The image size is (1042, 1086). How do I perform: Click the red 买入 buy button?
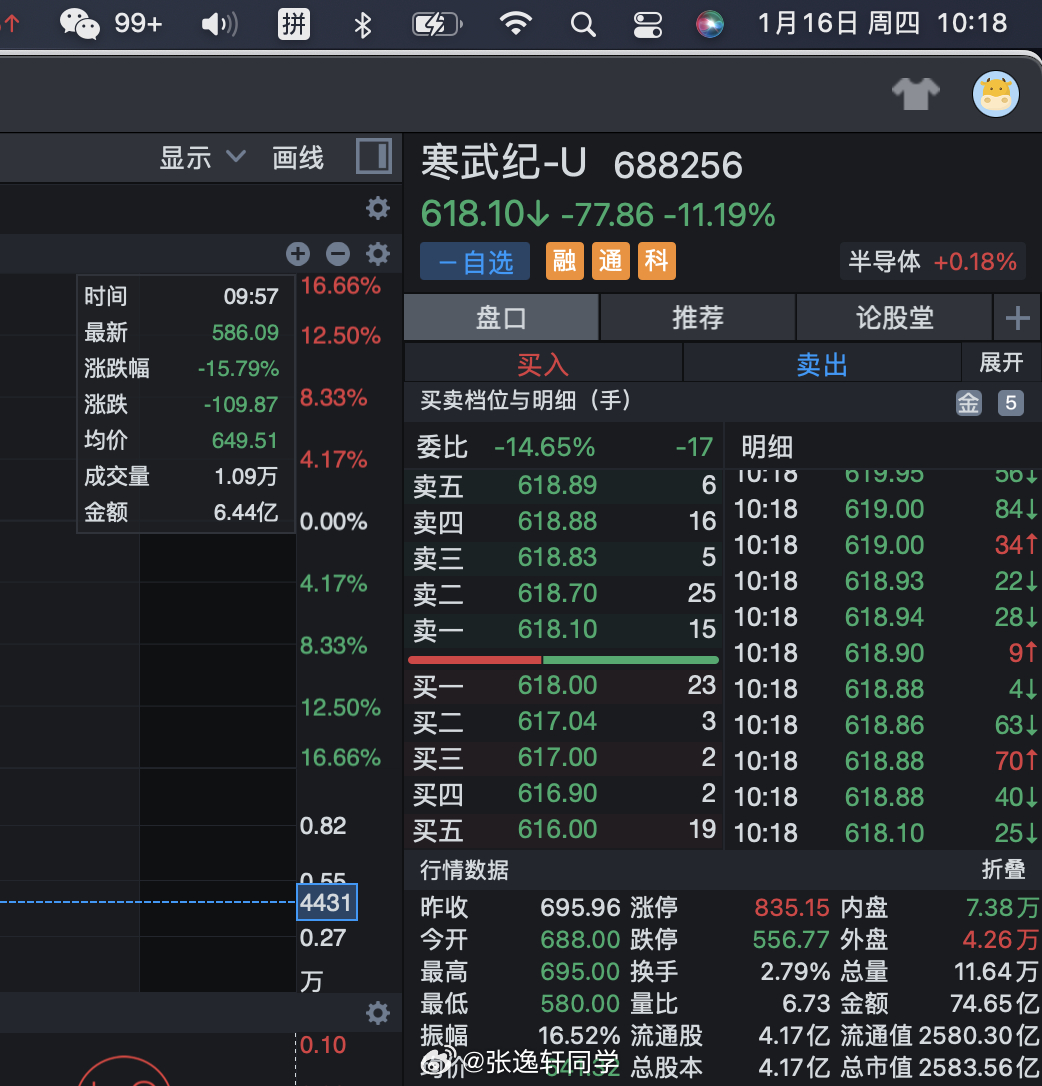point(543,364)
